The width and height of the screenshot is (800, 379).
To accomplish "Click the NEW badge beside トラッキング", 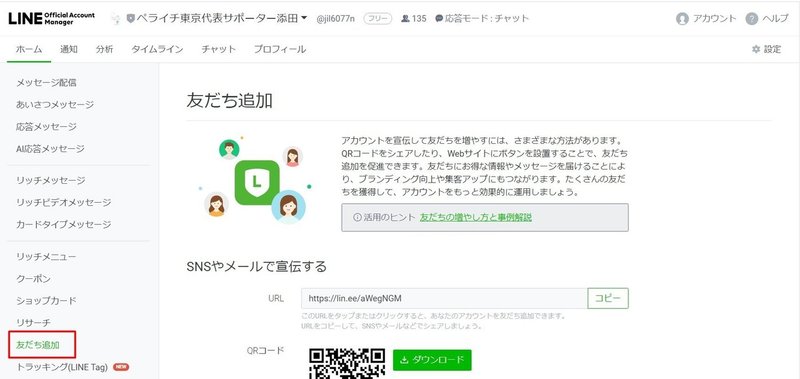I will tap(121, 367).
